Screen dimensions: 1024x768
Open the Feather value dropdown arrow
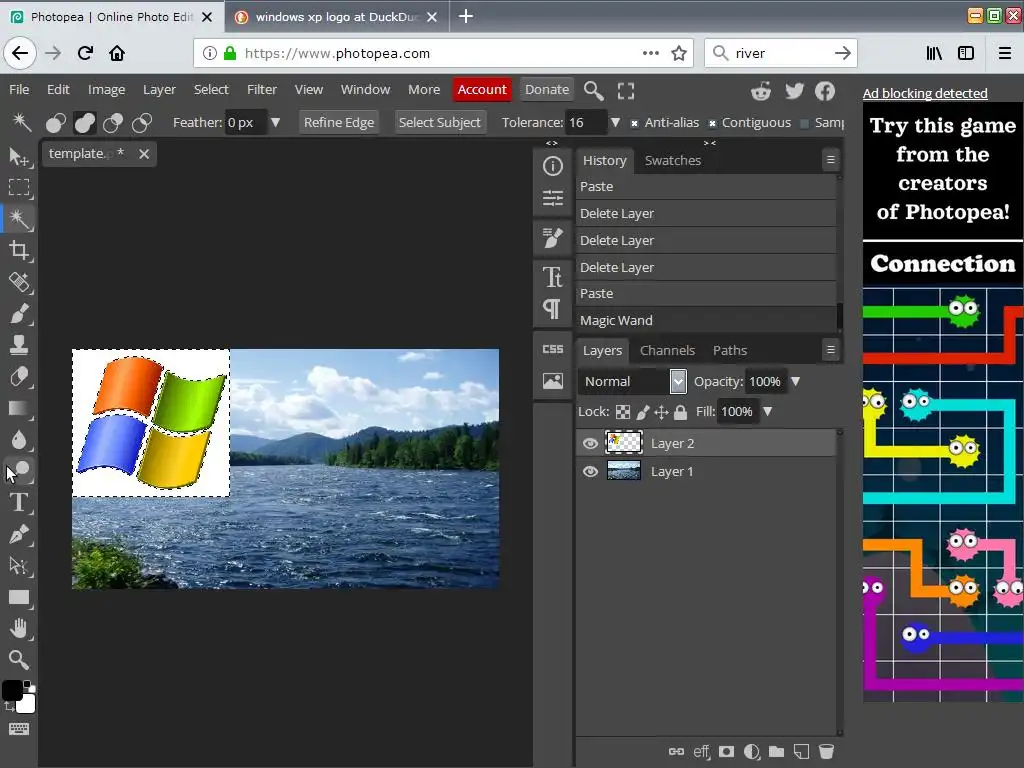[276, 122]
